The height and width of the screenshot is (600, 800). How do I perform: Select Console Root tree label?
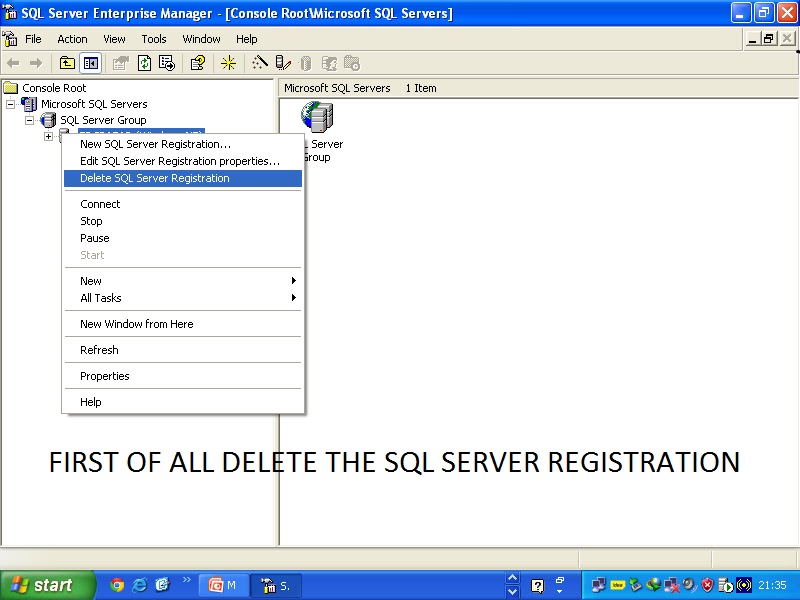coord(54,88)
